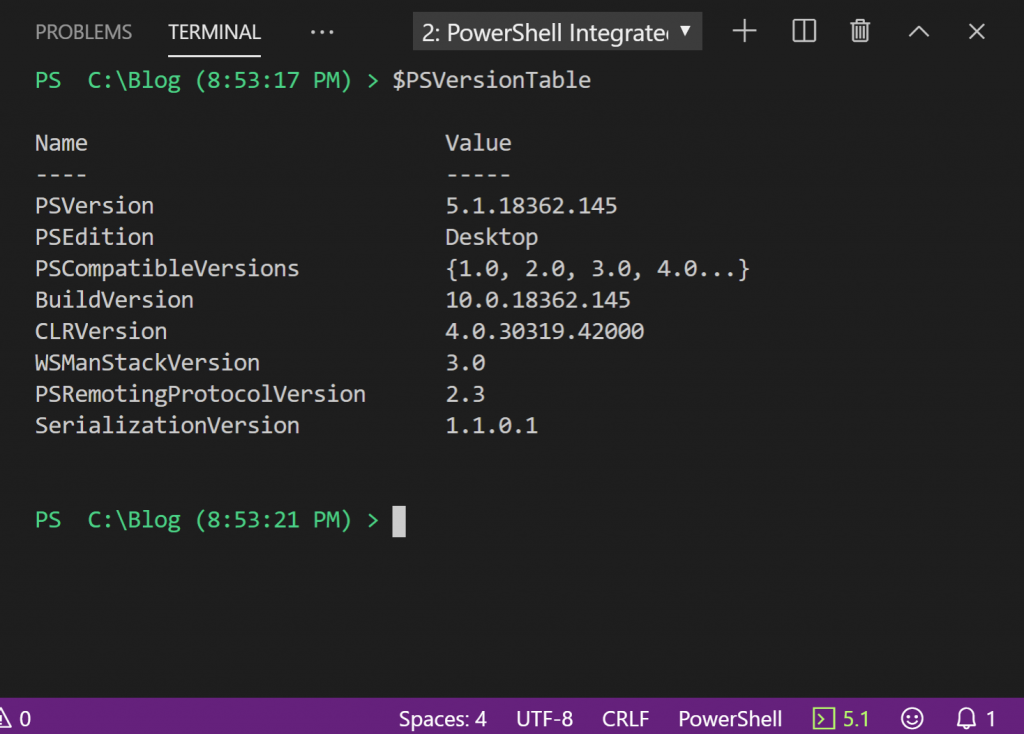Kill the terminal using the trash icon
1024x734 pixels.
859,31
